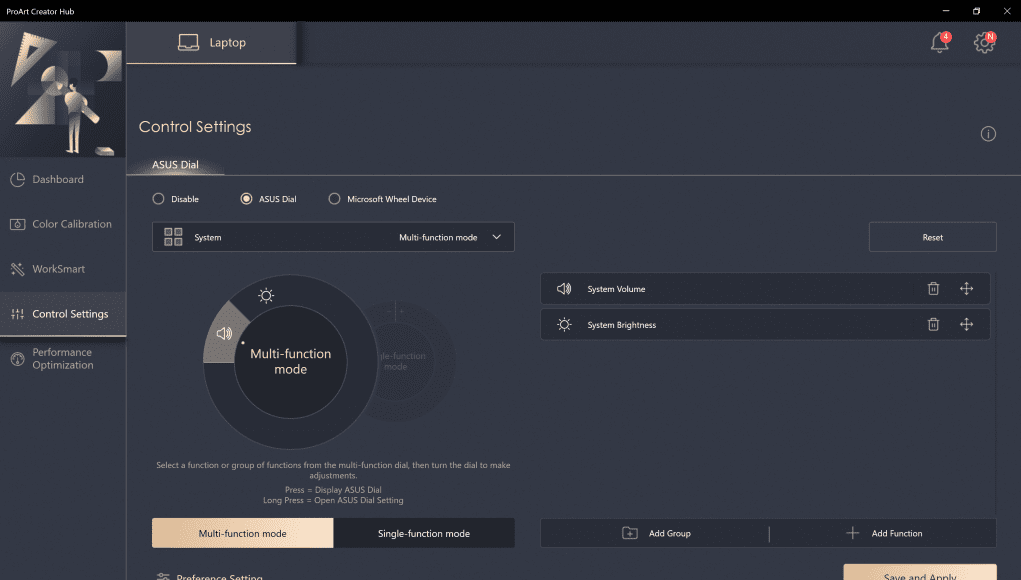Restore down the ProArt Creator Hub window
The image size is (1021, 580).
976,11
